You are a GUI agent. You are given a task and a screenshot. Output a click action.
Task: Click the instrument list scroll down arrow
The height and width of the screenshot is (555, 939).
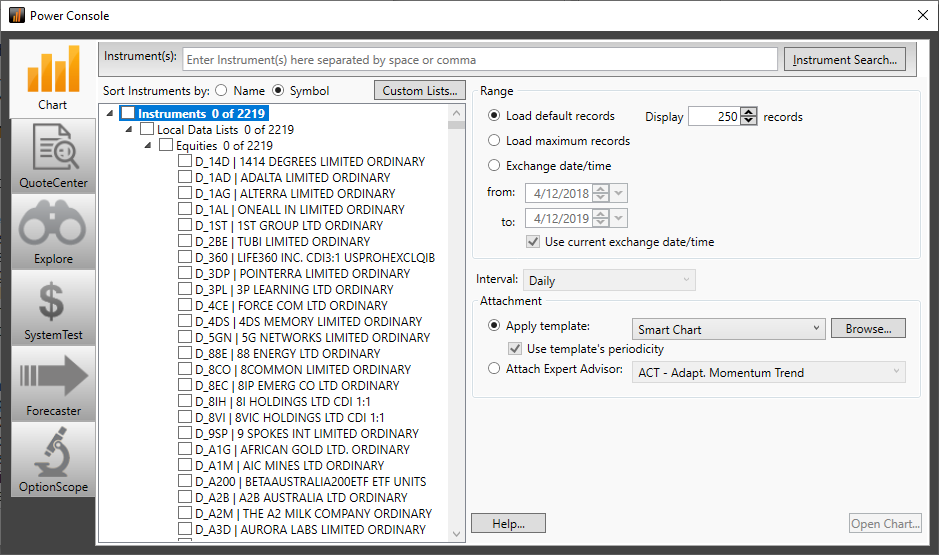456,534
